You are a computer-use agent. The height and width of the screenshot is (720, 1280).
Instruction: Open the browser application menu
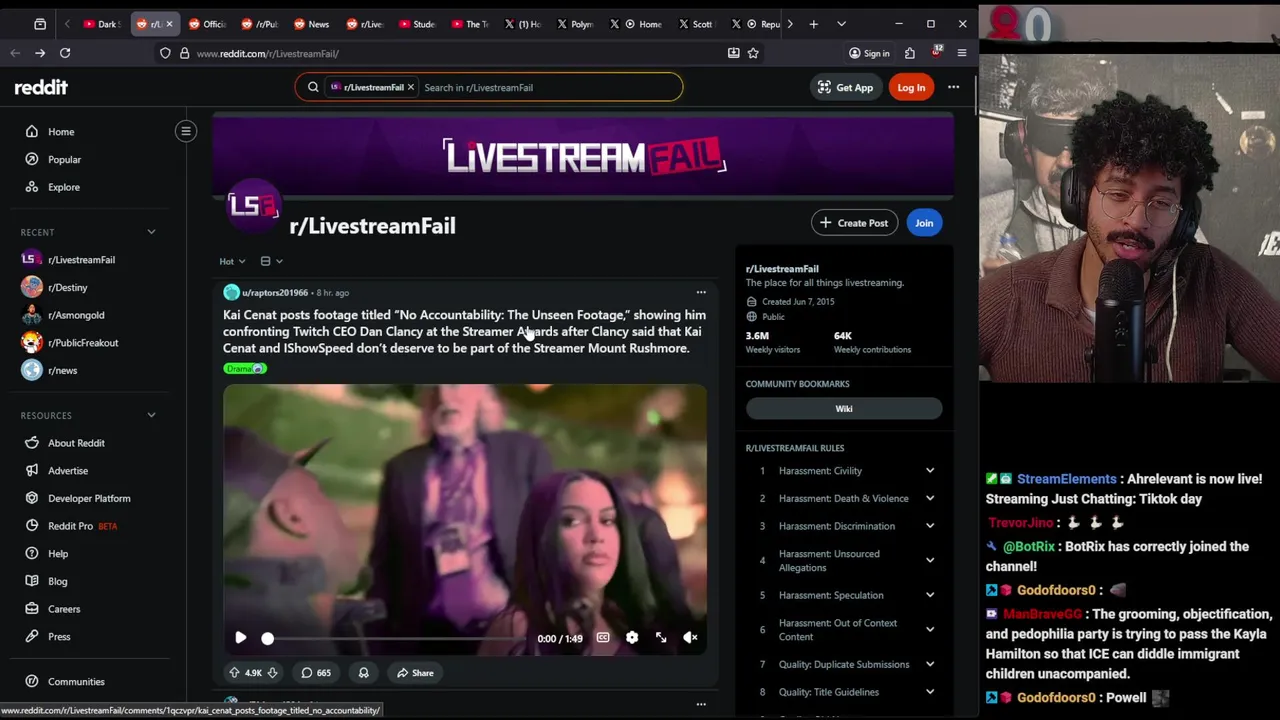click(962, 53)
